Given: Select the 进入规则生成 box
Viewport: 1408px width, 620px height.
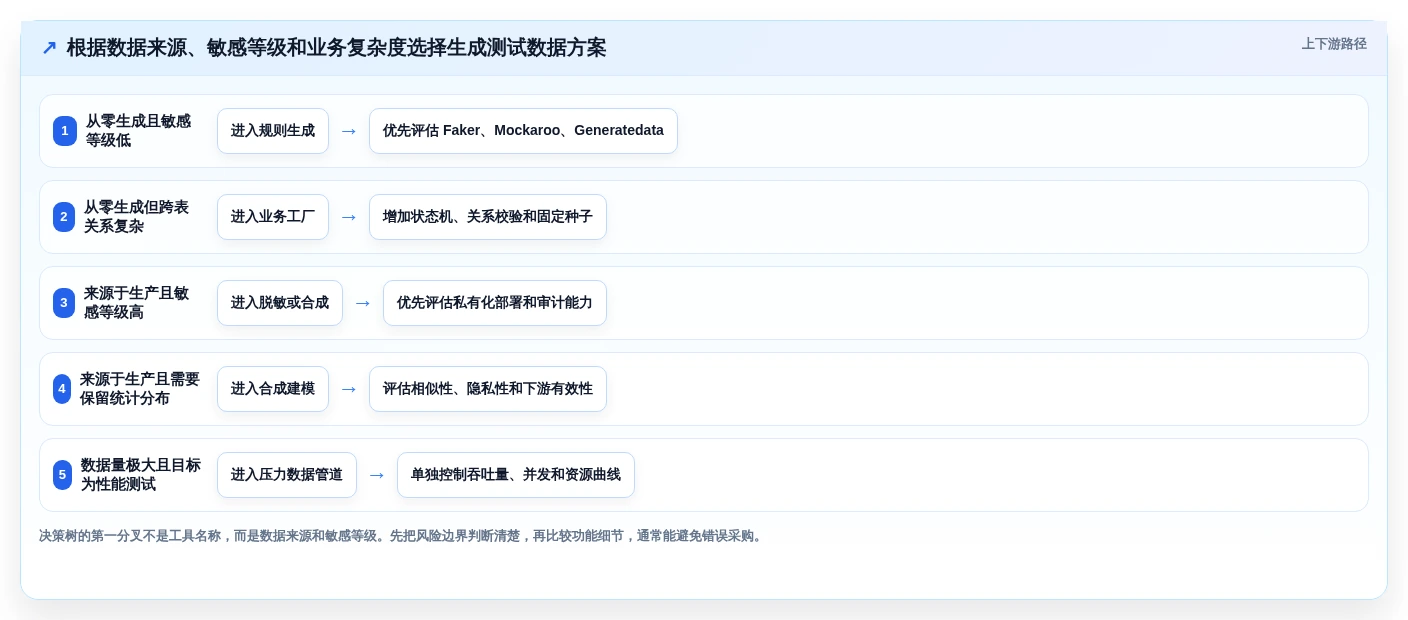Looking at the screenshot, I should coord(273,131).
